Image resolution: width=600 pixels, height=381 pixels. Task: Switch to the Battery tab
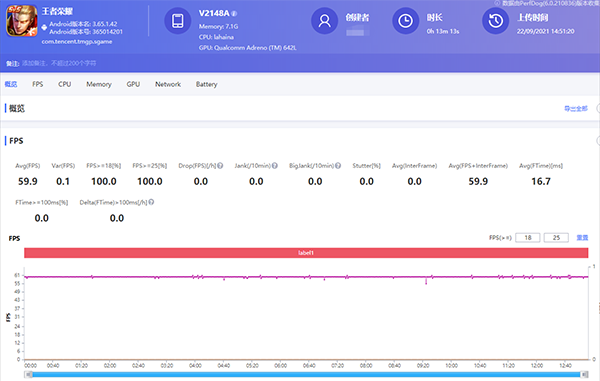tap(206, 84)
